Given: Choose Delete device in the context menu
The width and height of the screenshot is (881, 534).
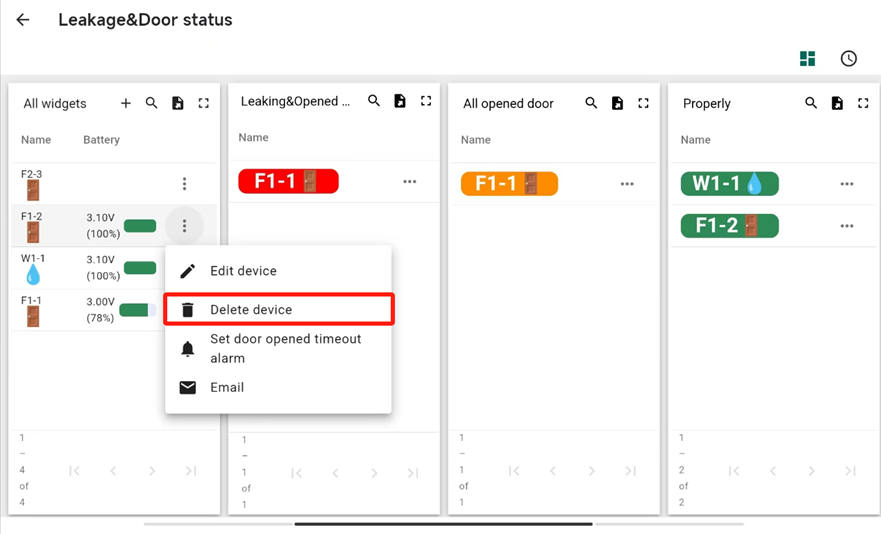Looking at the screenshot, I should (251, 310).
